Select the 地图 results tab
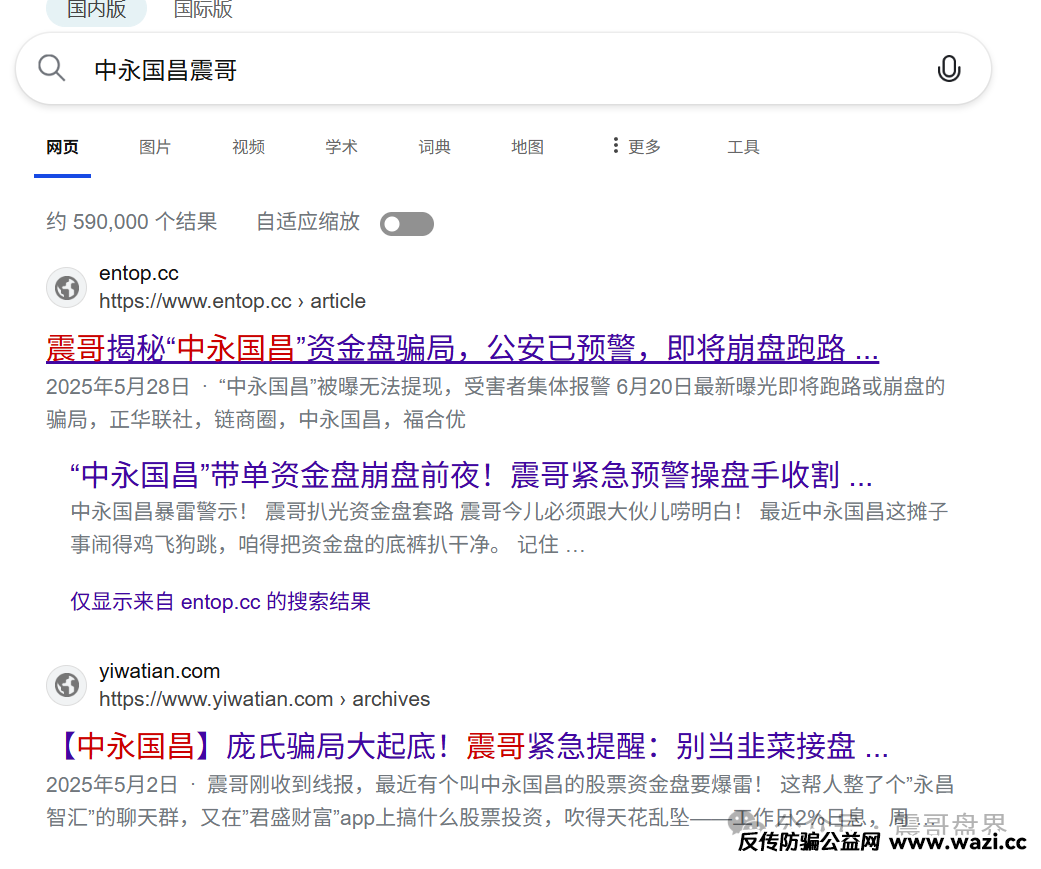This screenshot has height=869, width=1041. (x=527, y=147)
